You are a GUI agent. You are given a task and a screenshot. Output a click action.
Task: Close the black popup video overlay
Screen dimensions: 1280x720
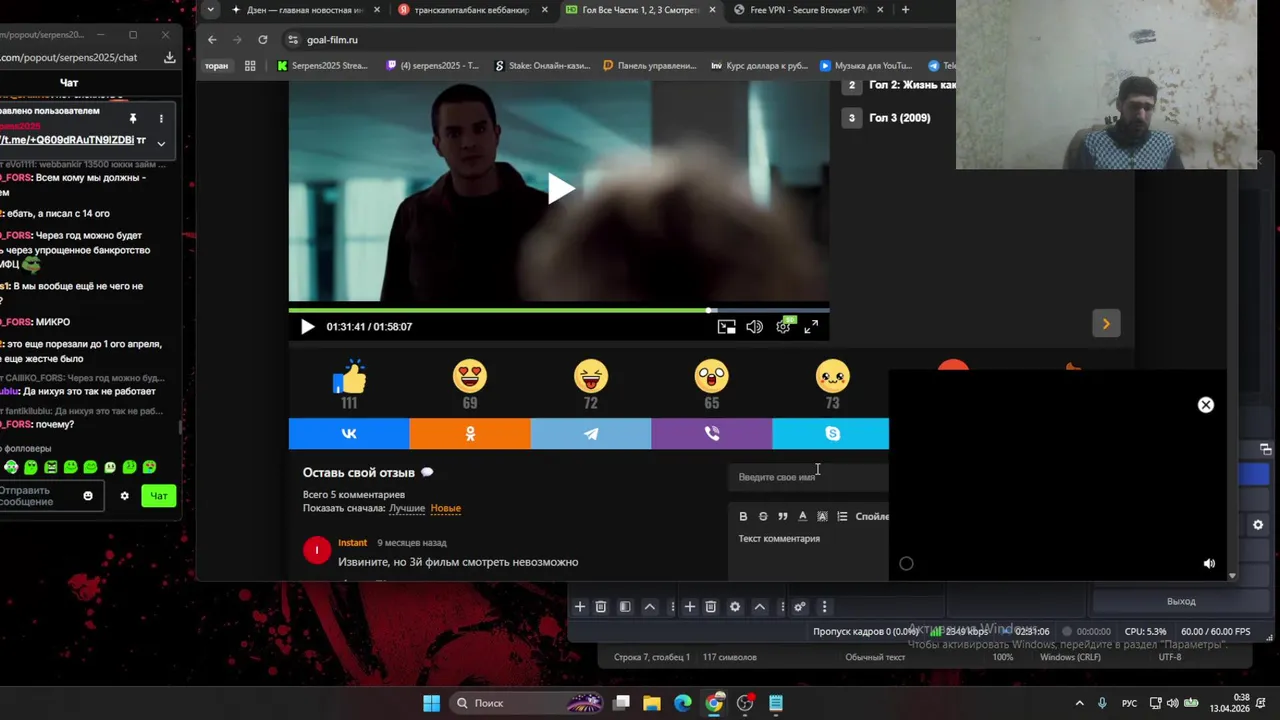(x=1206, y=405)
